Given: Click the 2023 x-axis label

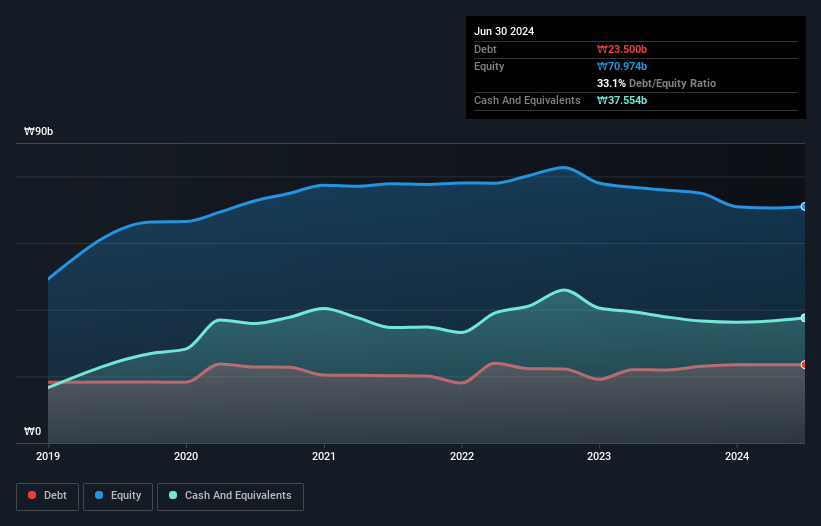Looking at the screenshot, I should (599, 456).
